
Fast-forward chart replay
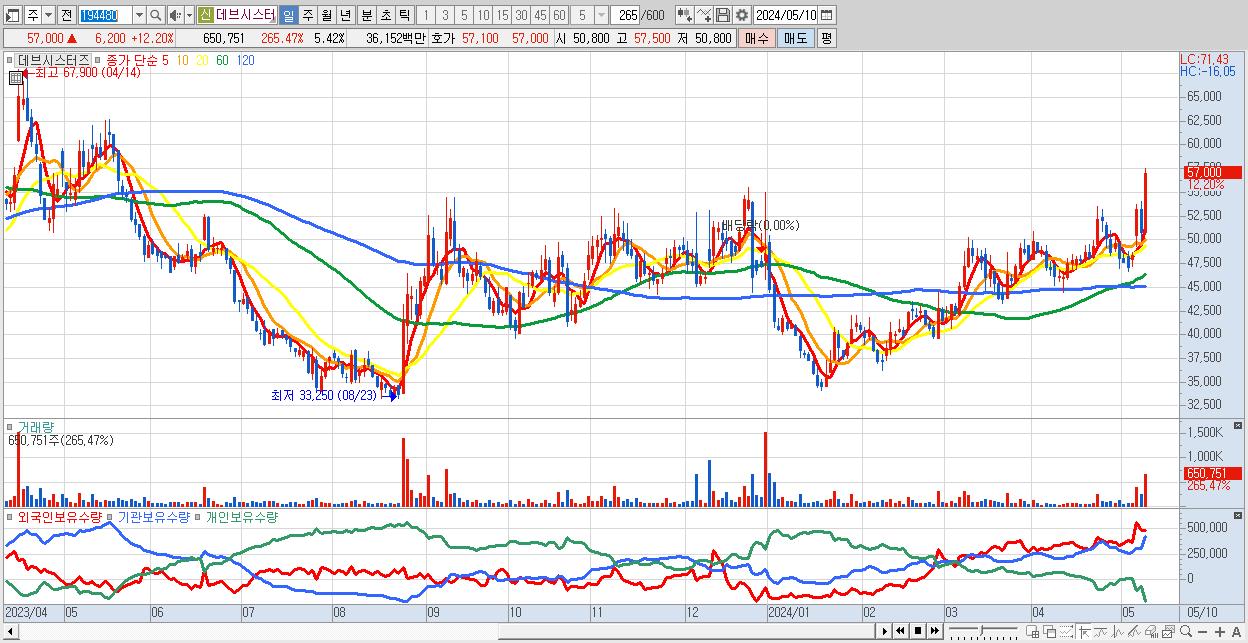(x=935, y=631)
